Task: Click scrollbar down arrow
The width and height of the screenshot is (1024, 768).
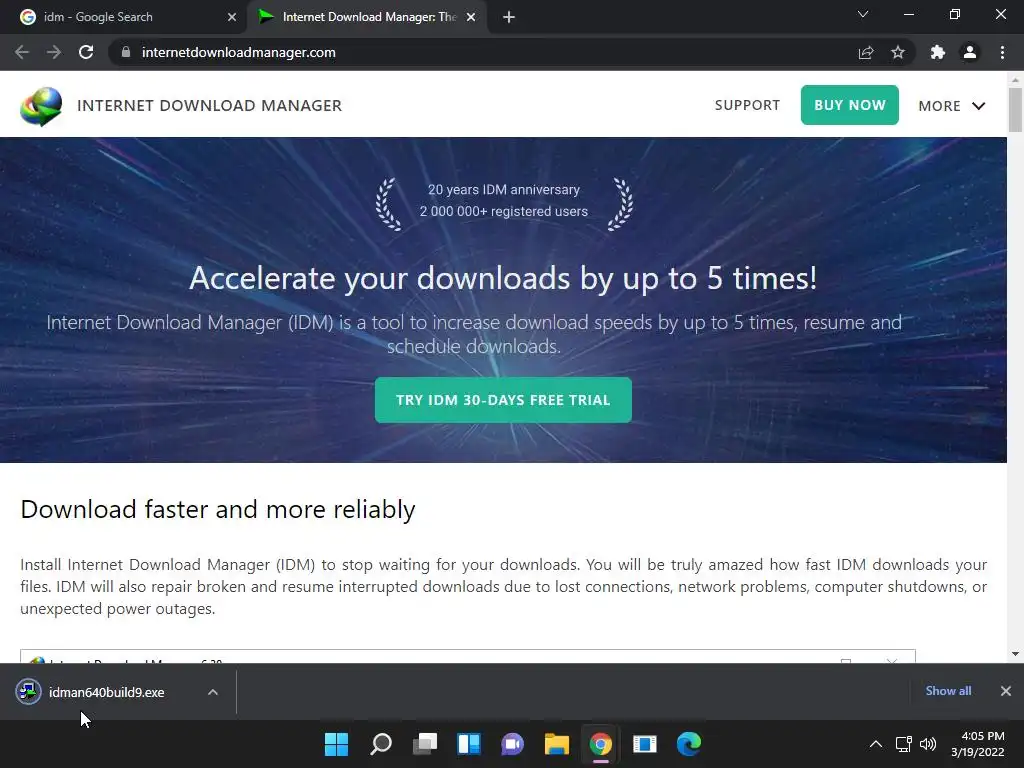Action: [x=1016, y=654]
